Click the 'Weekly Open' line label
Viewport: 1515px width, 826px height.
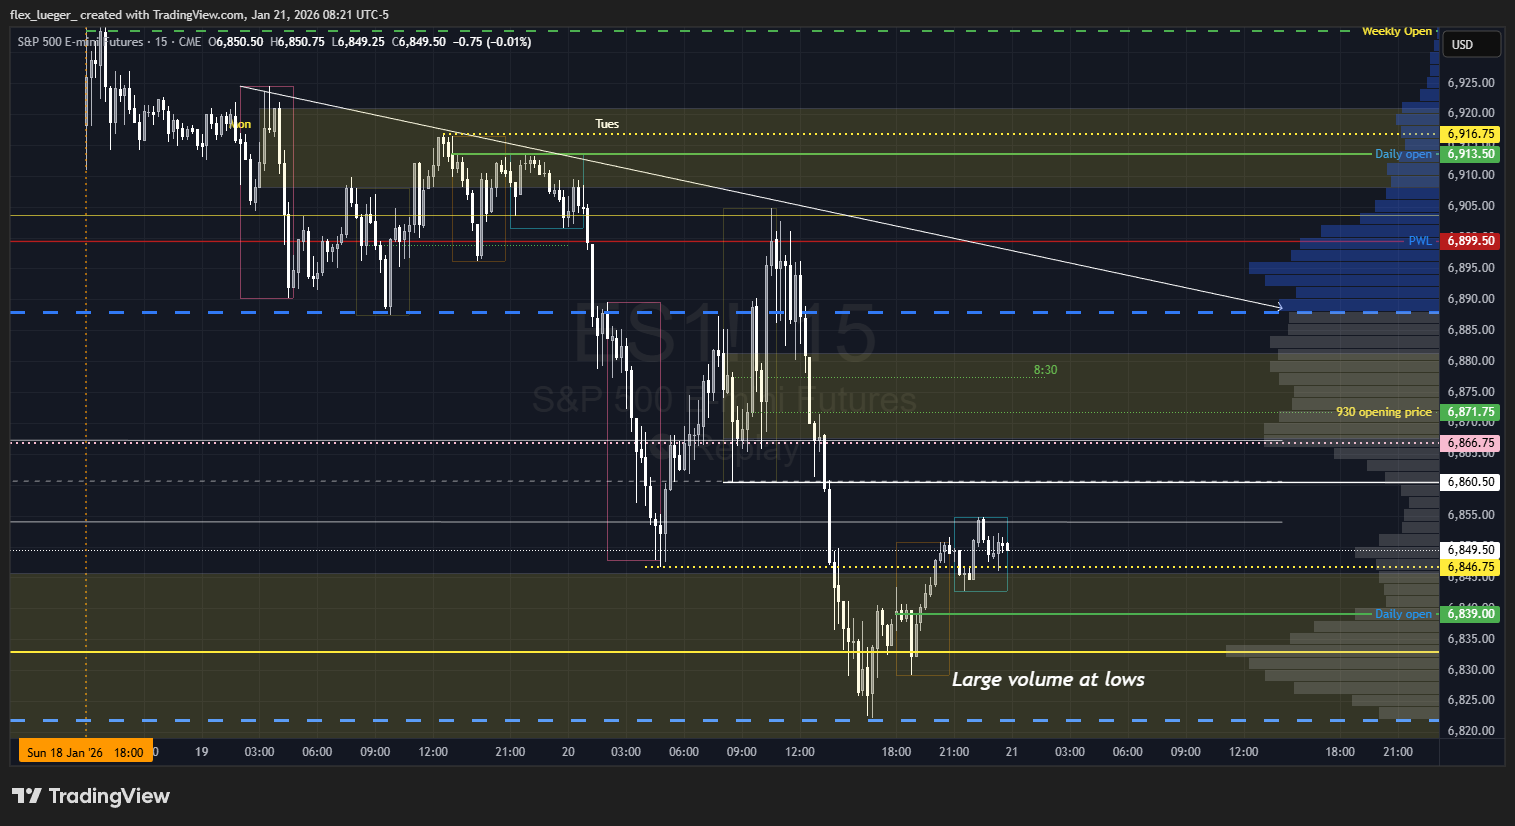pyautogui.click(x=1396, y=32)
